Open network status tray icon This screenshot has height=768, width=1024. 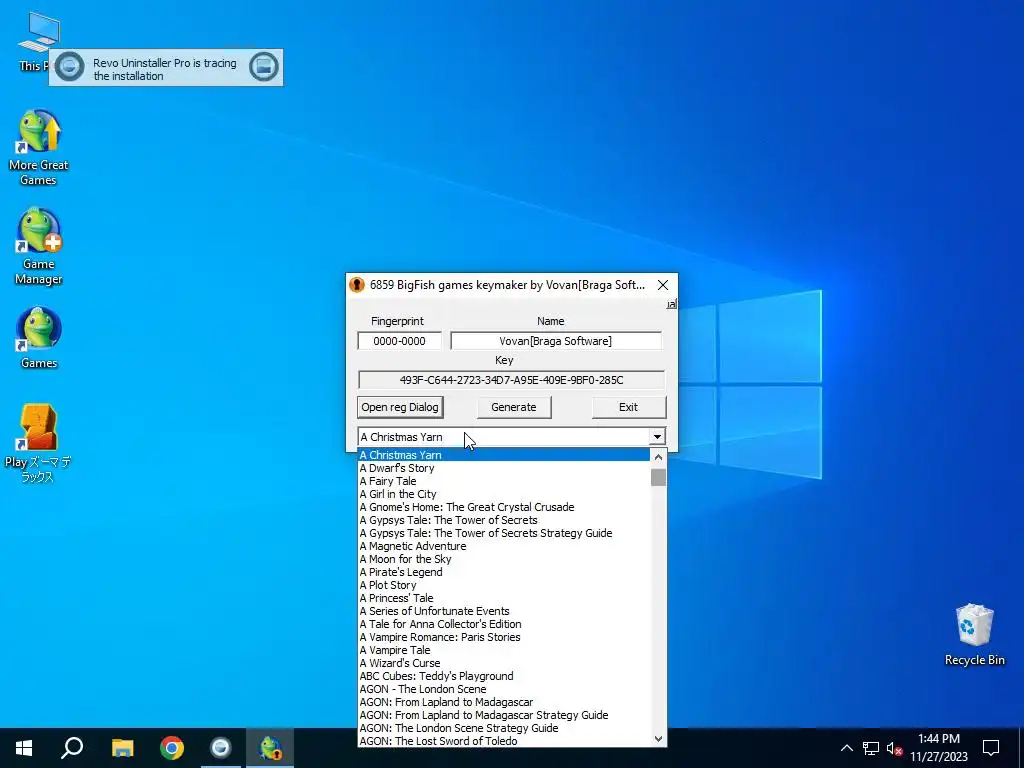tap(871, 748)
